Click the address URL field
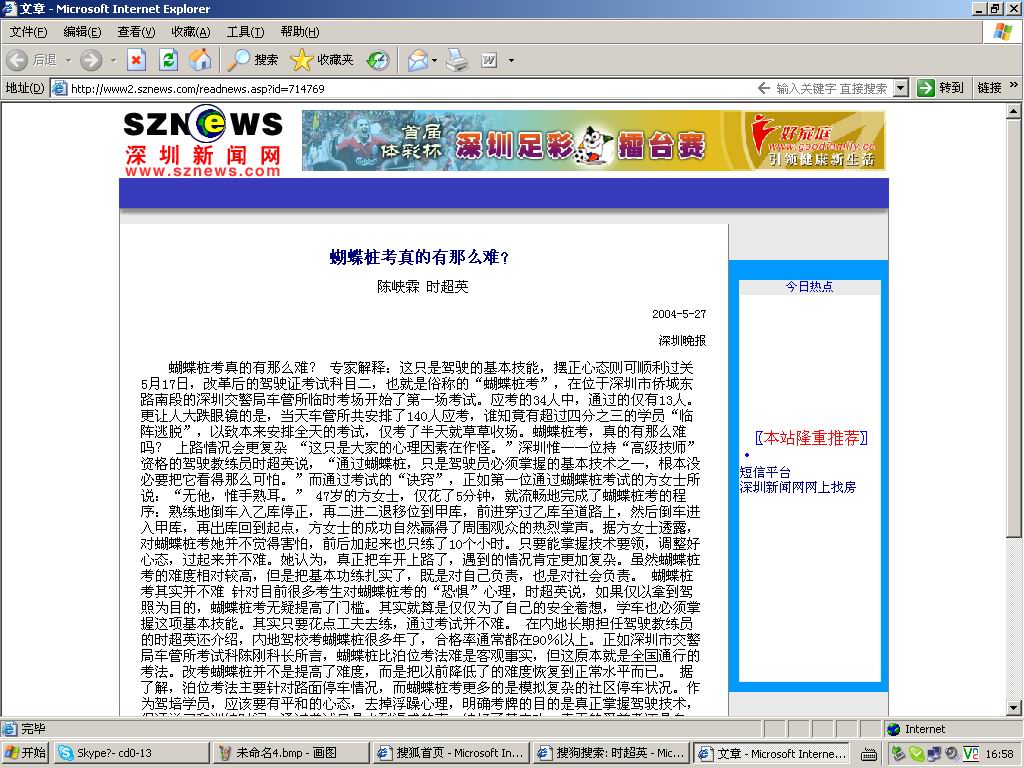 (400, 88)
